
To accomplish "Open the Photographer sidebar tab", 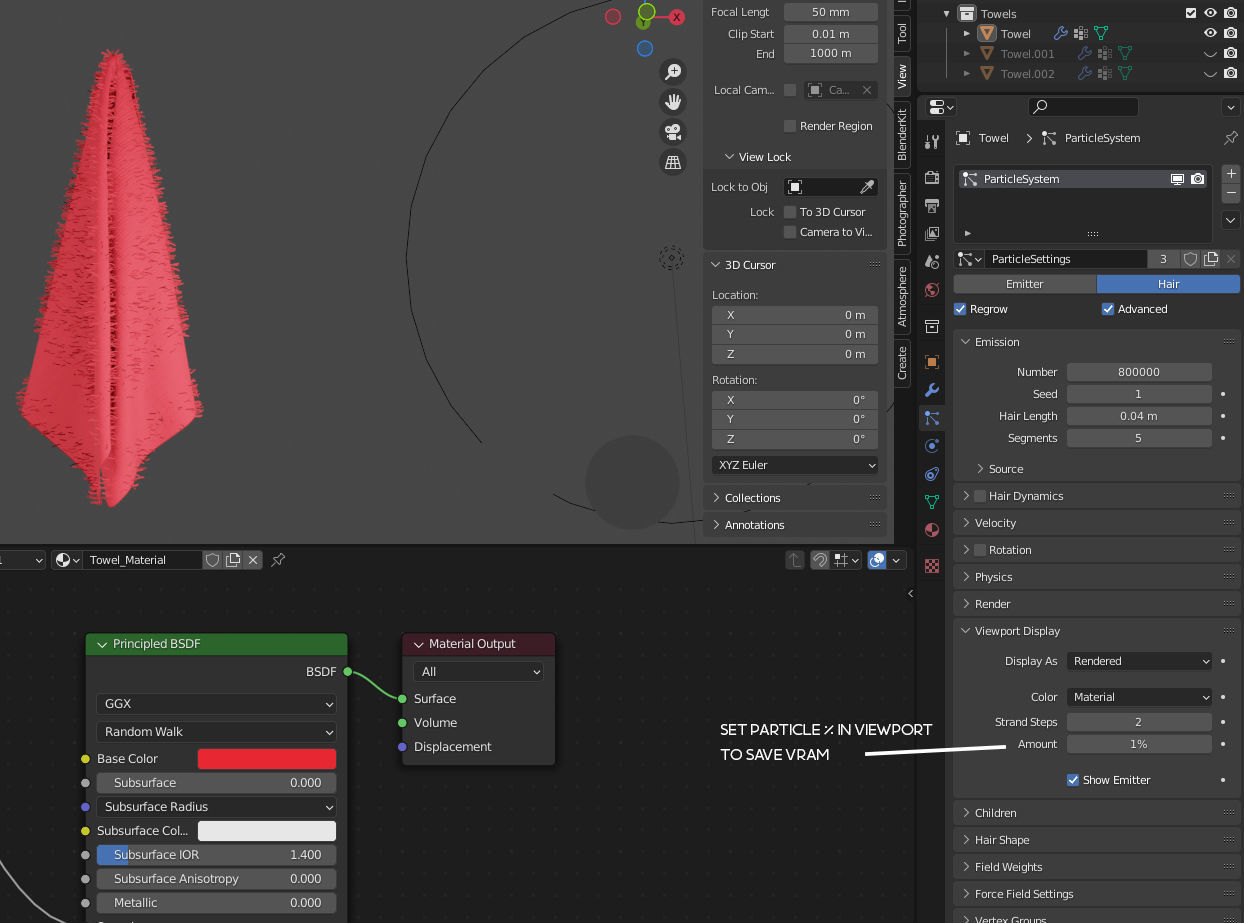I will 902,213.
